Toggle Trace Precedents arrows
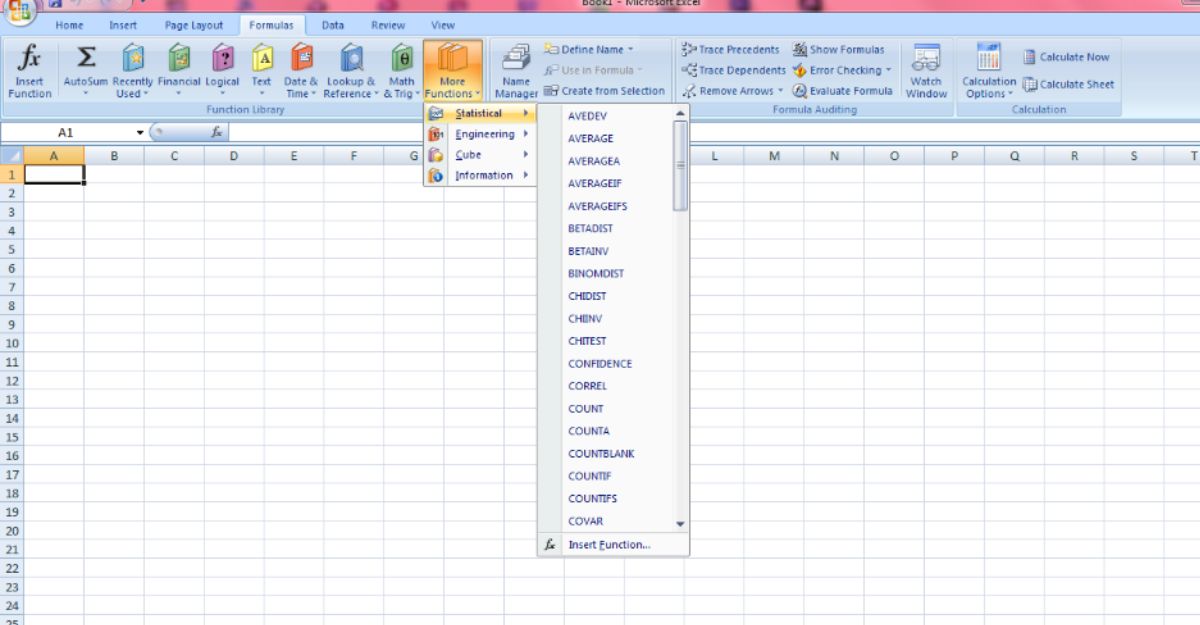The width and height of the screenshot is (1200, 625). (737, 48)
